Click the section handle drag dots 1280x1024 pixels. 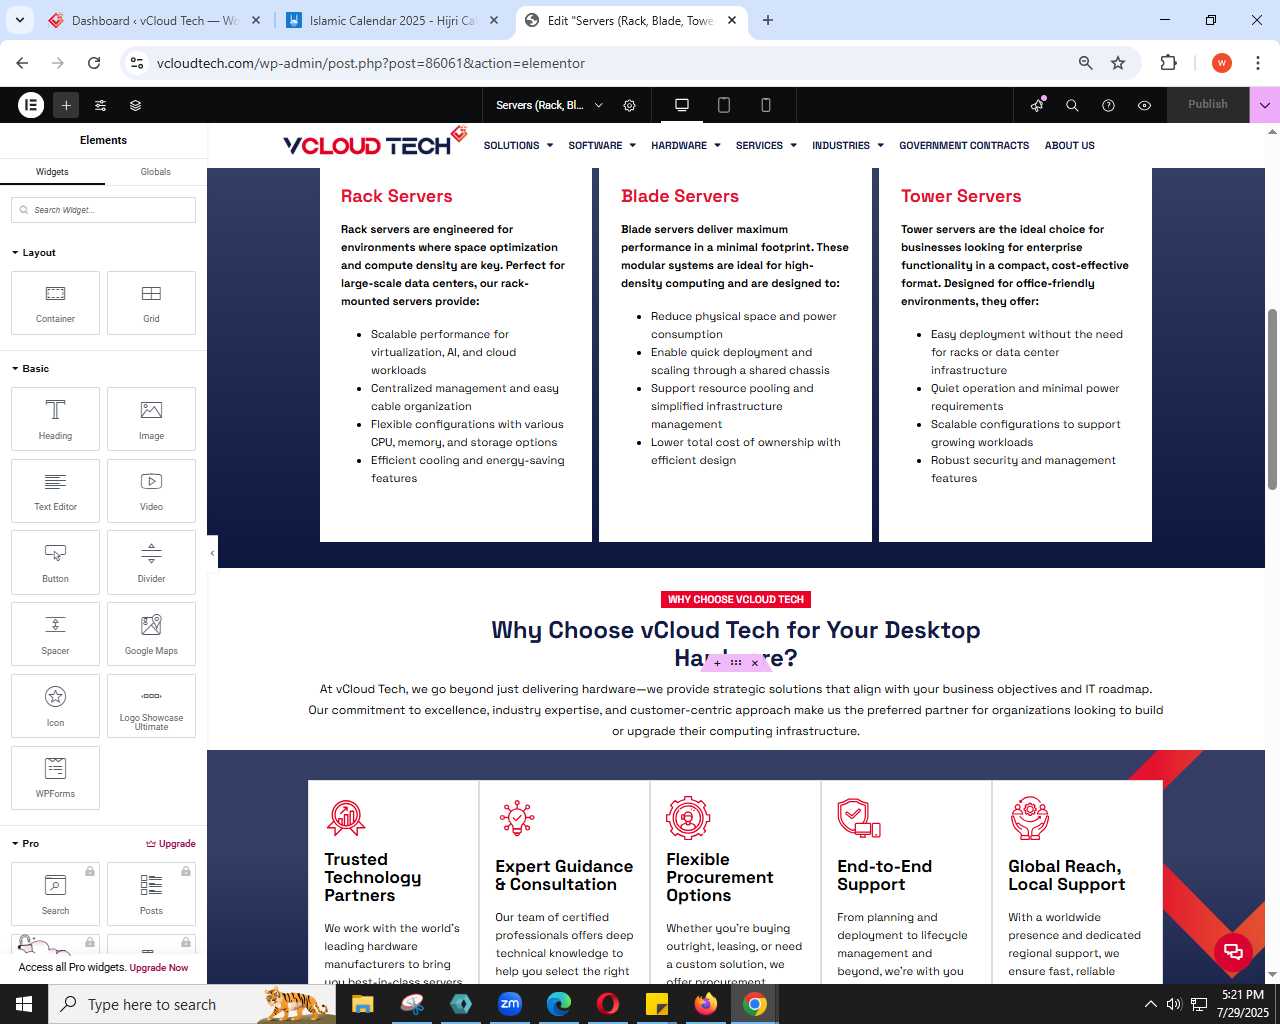(736, 663)
